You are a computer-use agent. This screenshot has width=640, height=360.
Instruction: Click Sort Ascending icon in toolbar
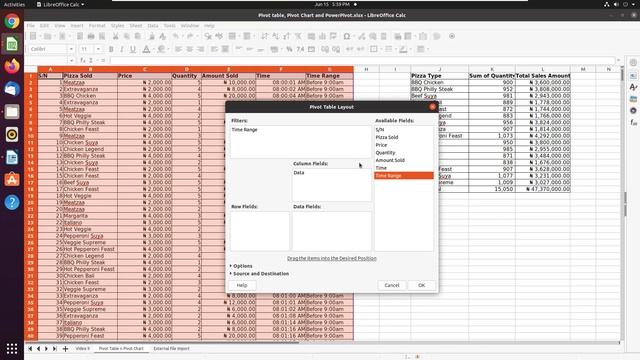tap(276, 36)
